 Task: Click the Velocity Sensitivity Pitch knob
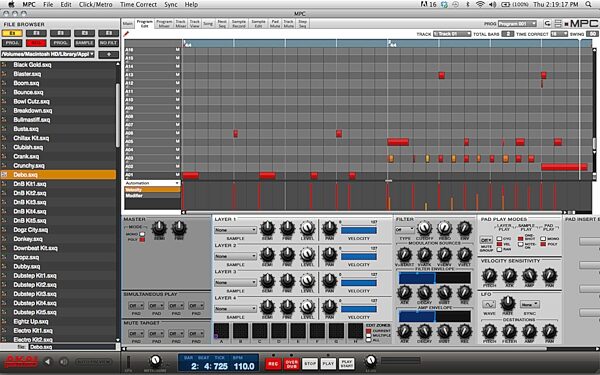[489, 275]
